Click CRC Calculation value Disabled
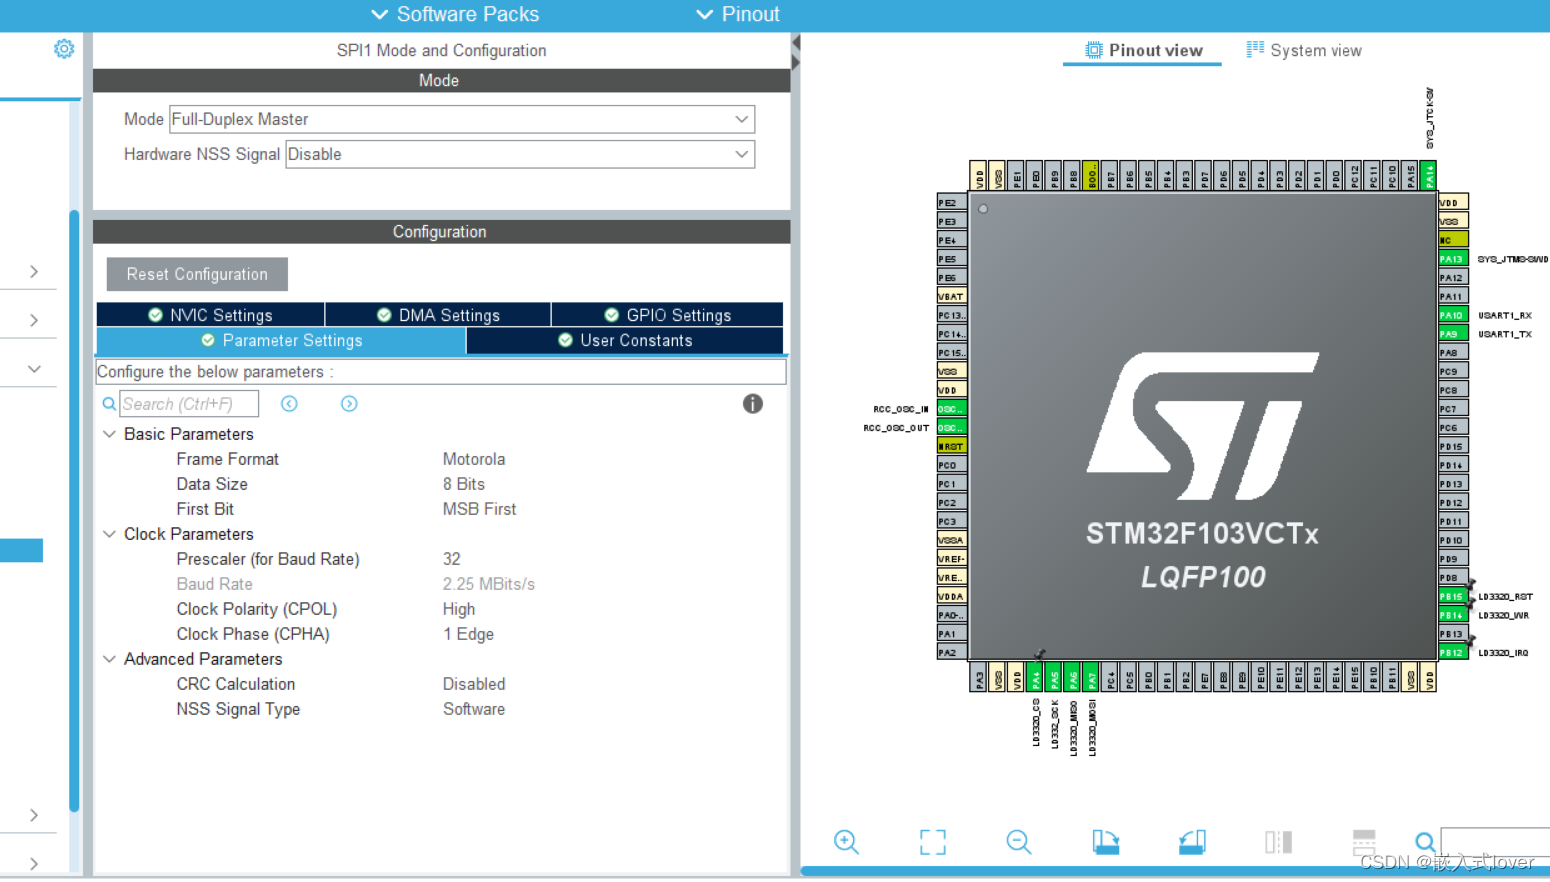The image size is (1550, 882). [x=474, y=684]
